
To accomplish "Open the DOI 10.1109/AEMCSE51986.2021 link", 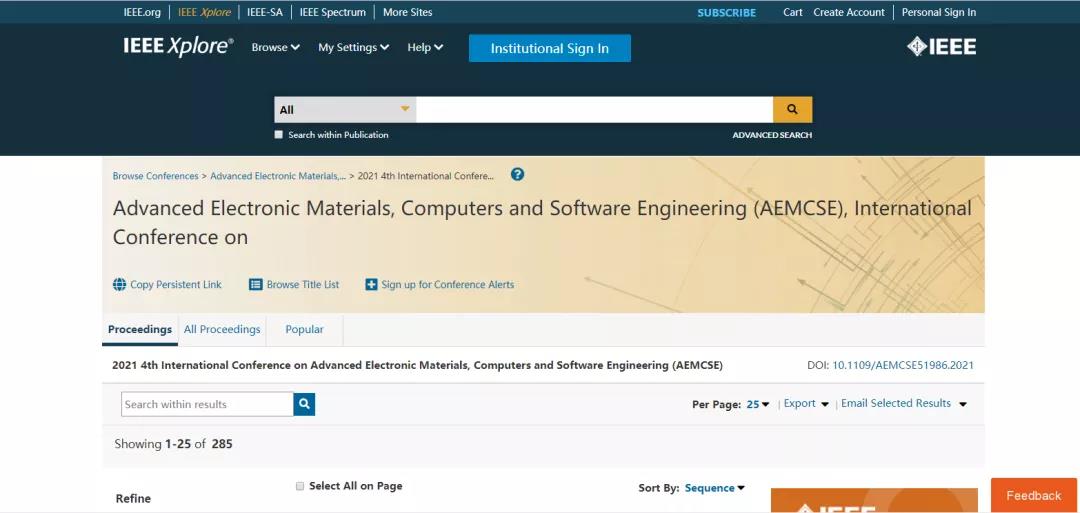I will pyautogui.click(x=903, y=365).
